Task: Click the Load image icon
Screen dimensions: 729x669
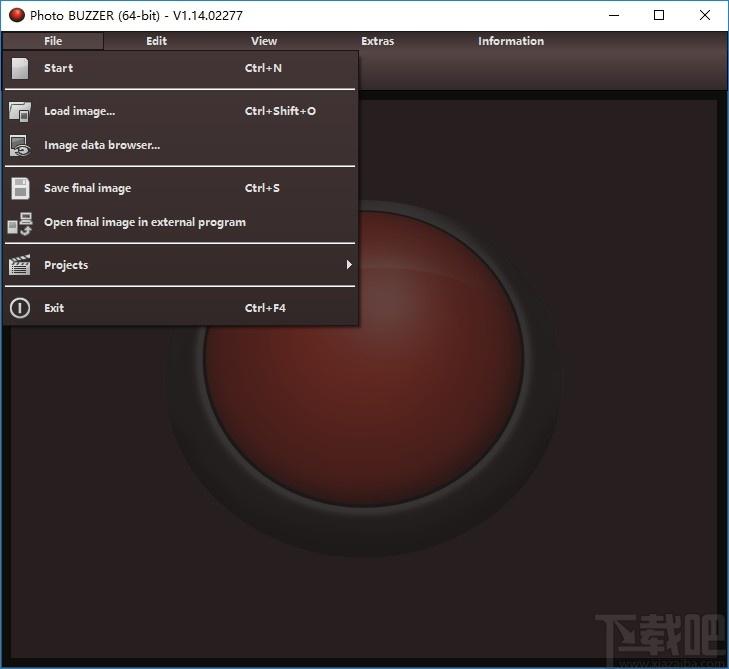Action: [20, 112]
